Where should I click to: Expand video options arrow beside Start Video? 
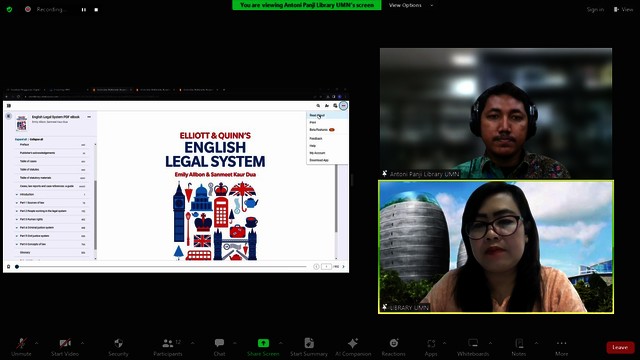82,343
